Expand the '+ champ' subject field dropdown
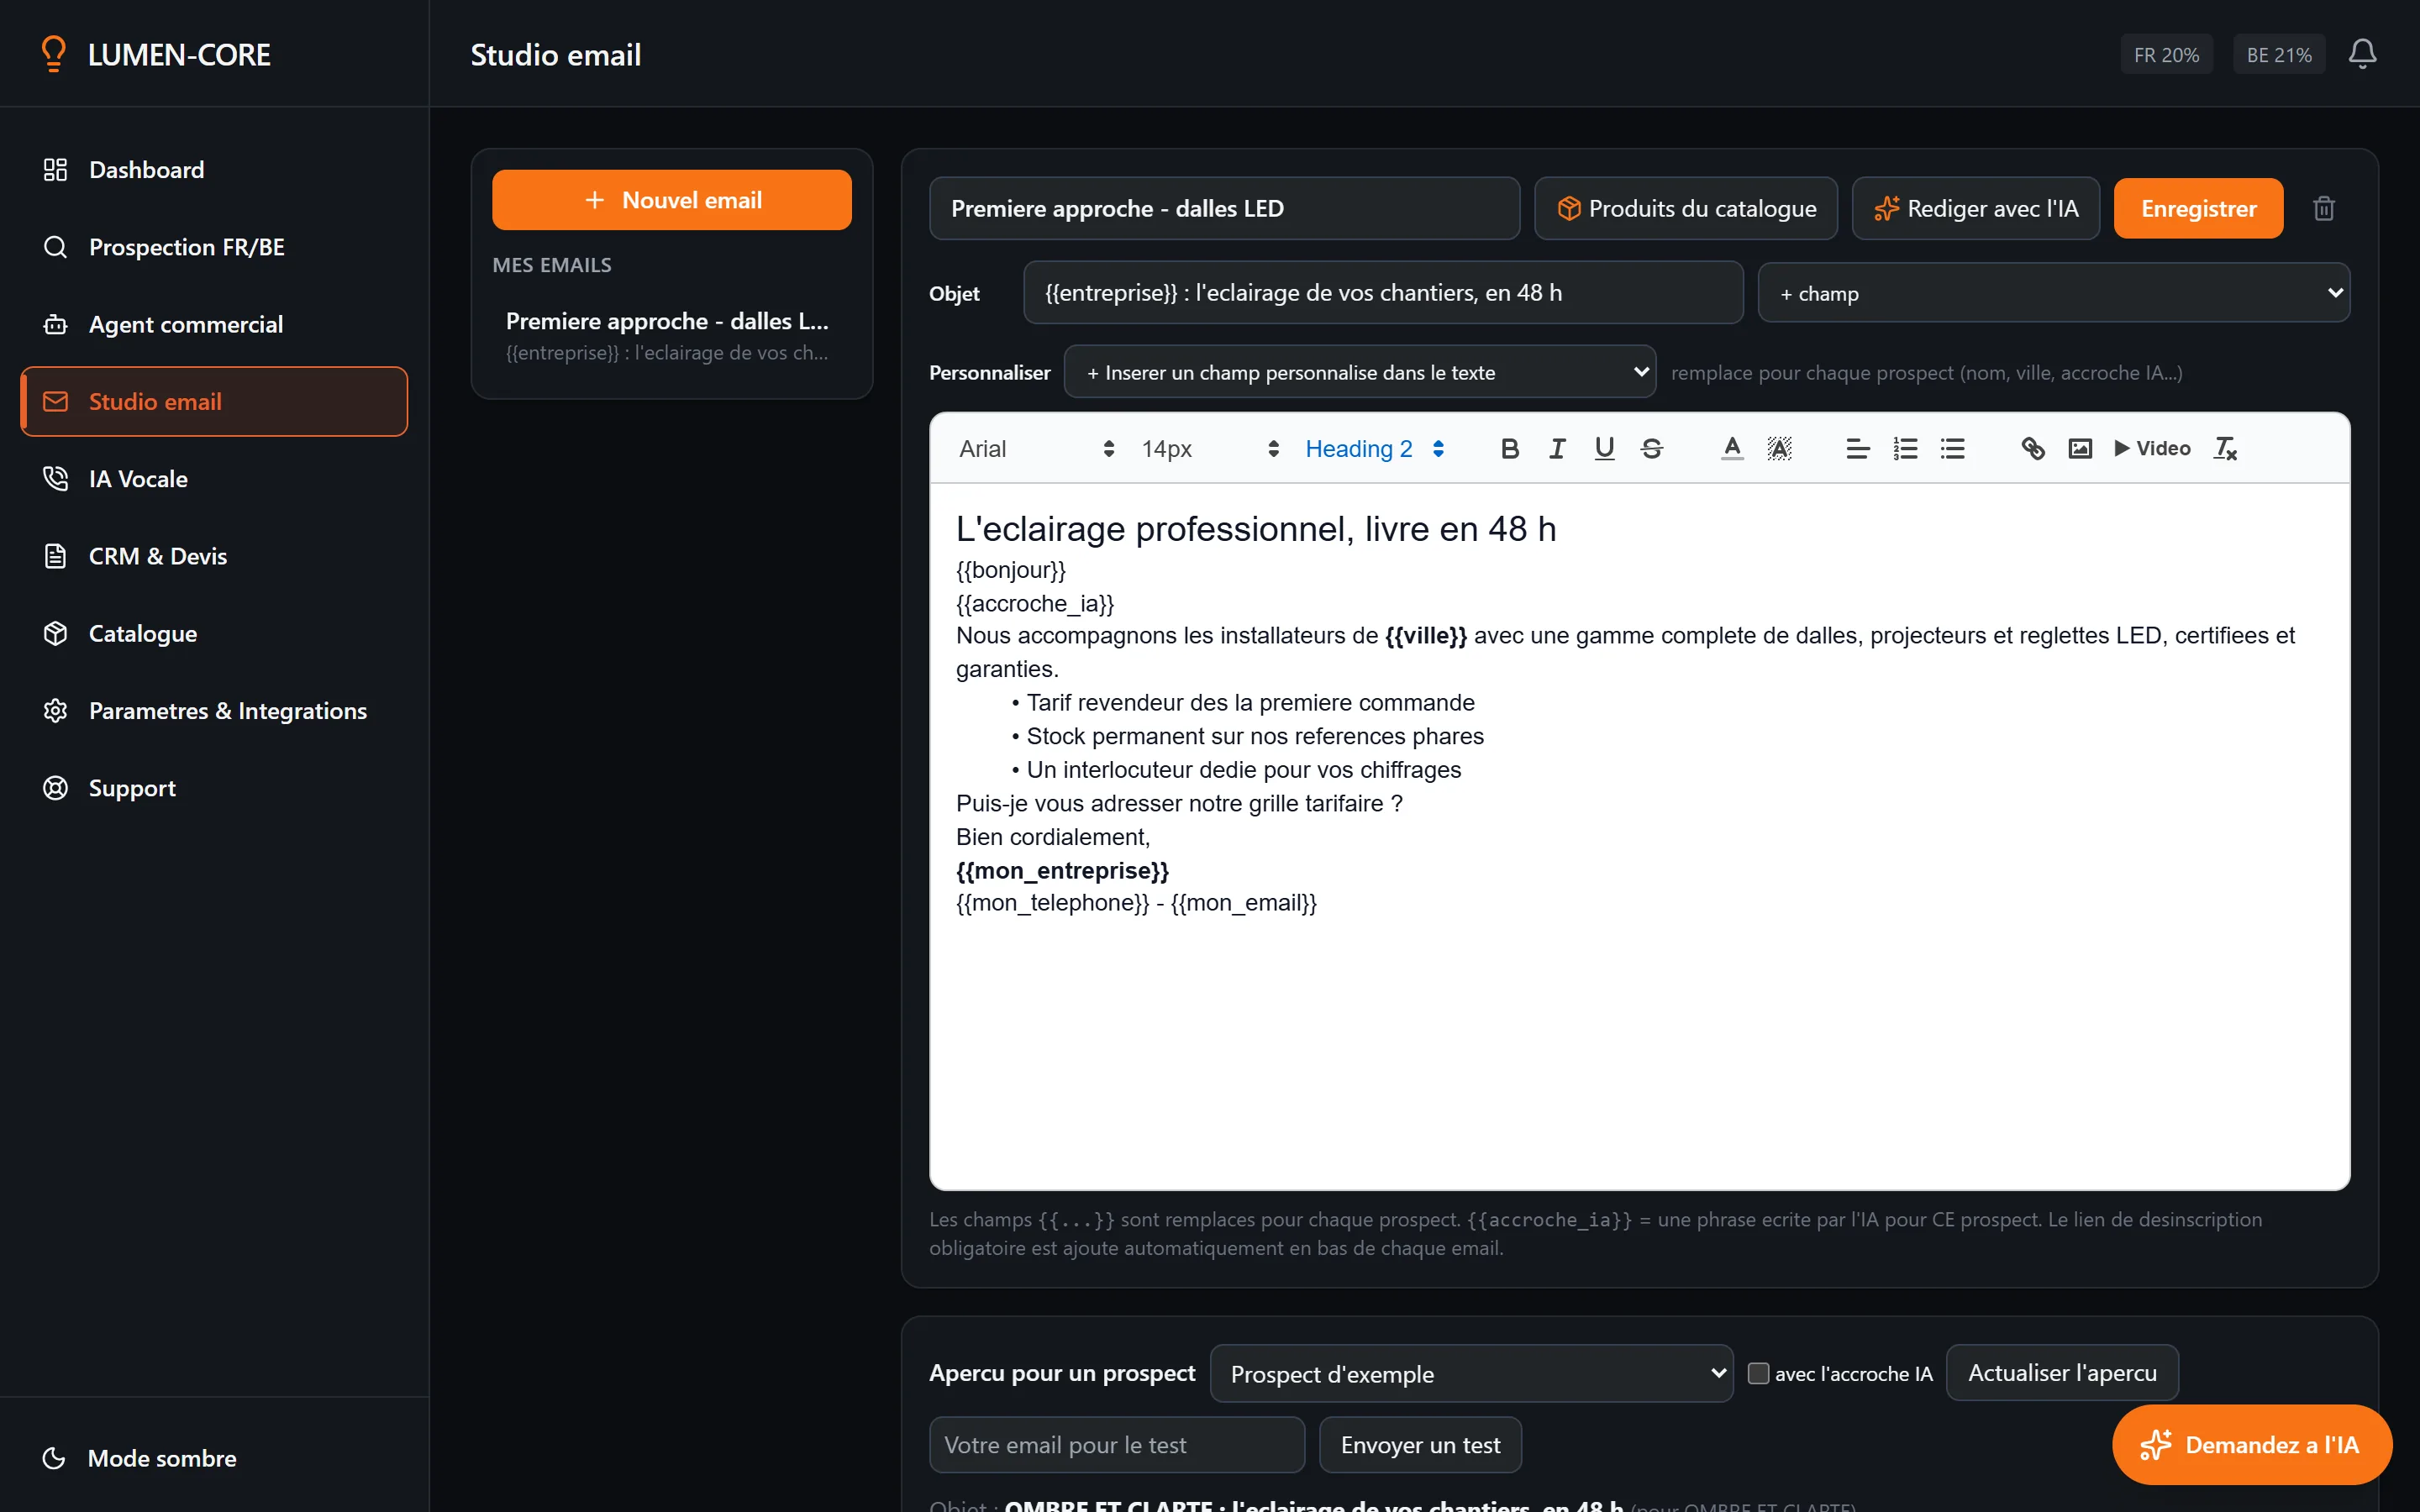 [2053, 293]
